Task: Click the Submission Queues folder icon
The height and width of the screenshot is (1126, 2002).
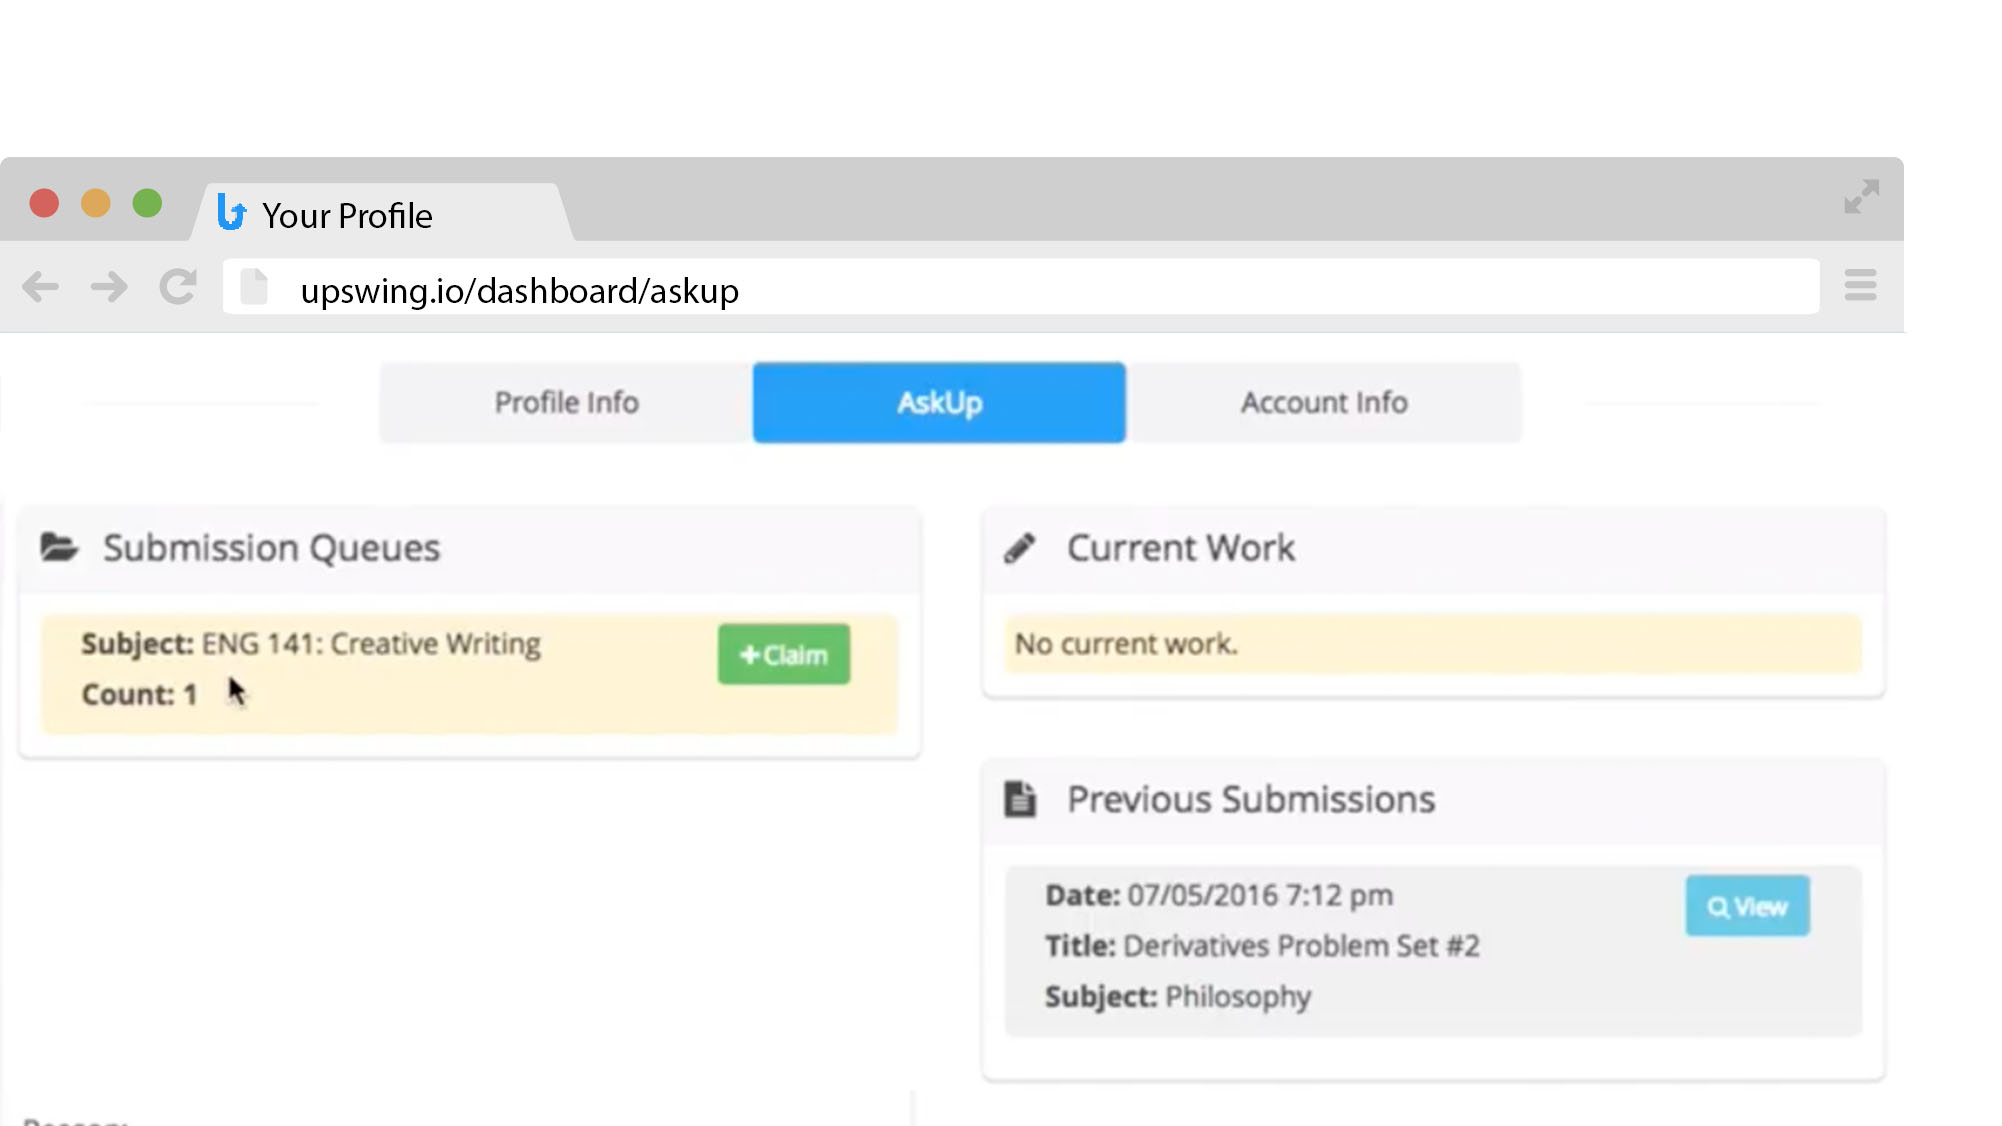Action: pyautogui.click(x=59, y=547)
